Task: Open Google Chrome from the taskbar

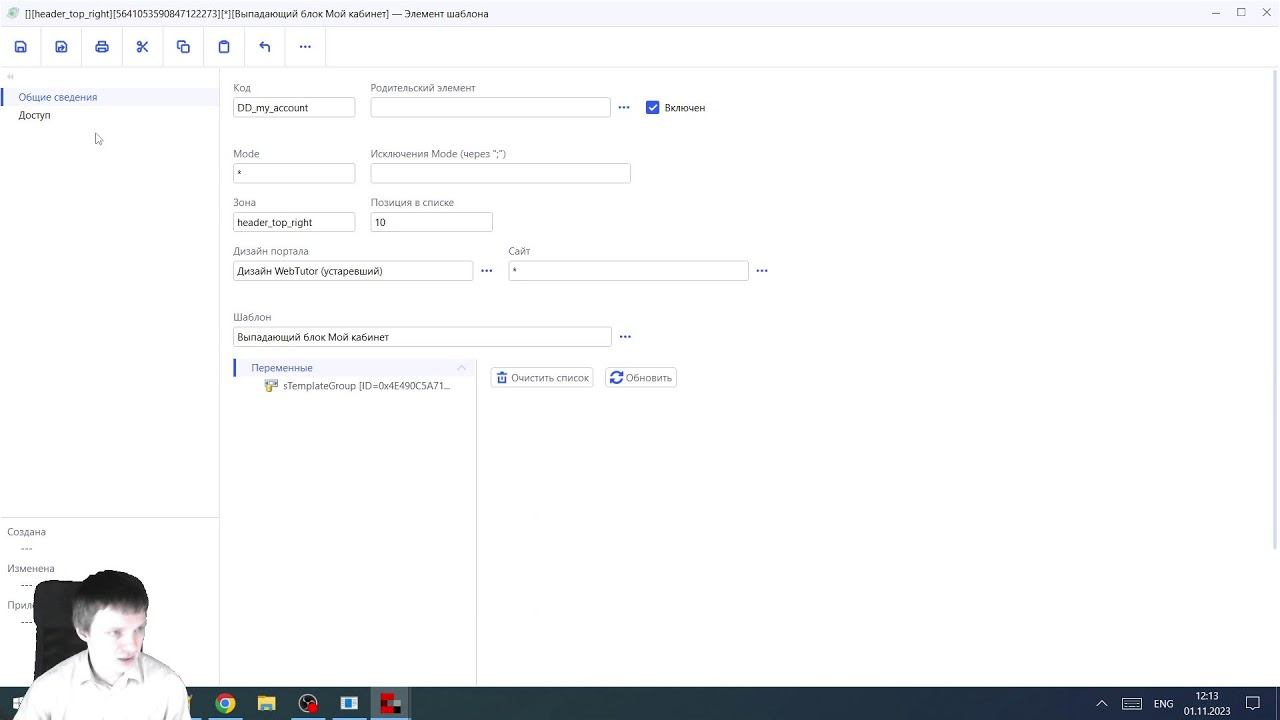Action: tap(225, 704)
